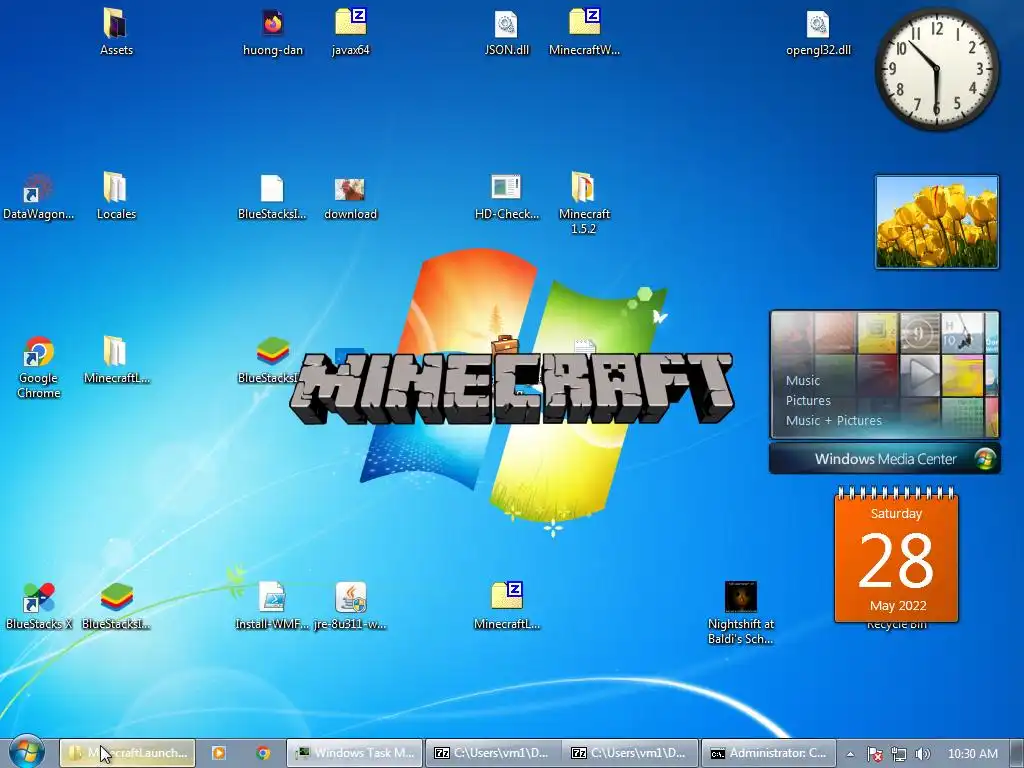Open Music in Windows Media Center gadget
1024x768 pixels.
tap(803, 380)
